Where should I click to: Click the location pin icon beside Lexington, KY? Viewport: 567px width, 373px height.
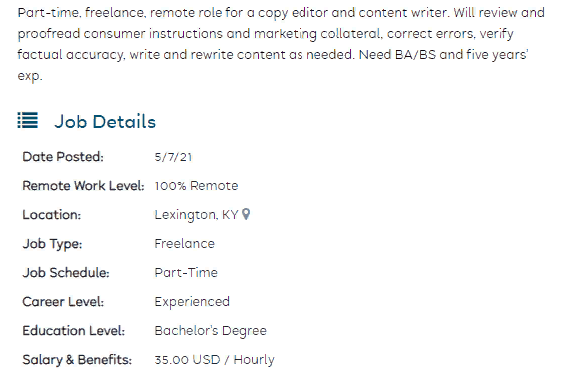[246, 214]
